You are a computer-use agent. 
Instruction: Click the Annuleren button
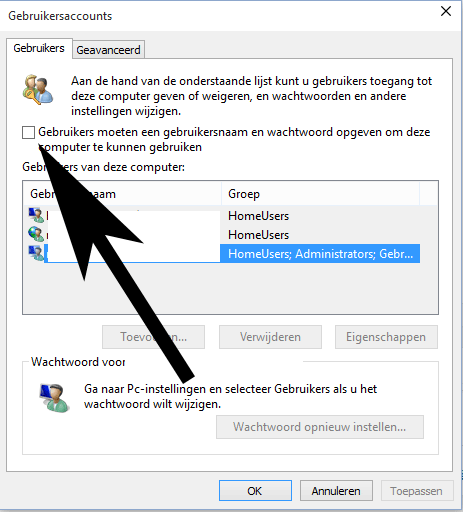coord(336,491)
